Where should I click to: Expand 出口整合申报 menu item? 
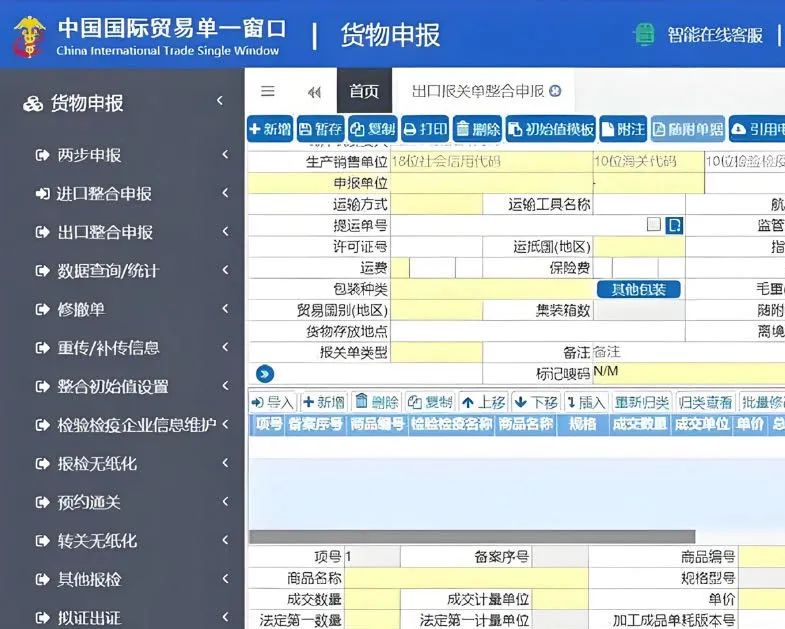(x=131, y=232)
